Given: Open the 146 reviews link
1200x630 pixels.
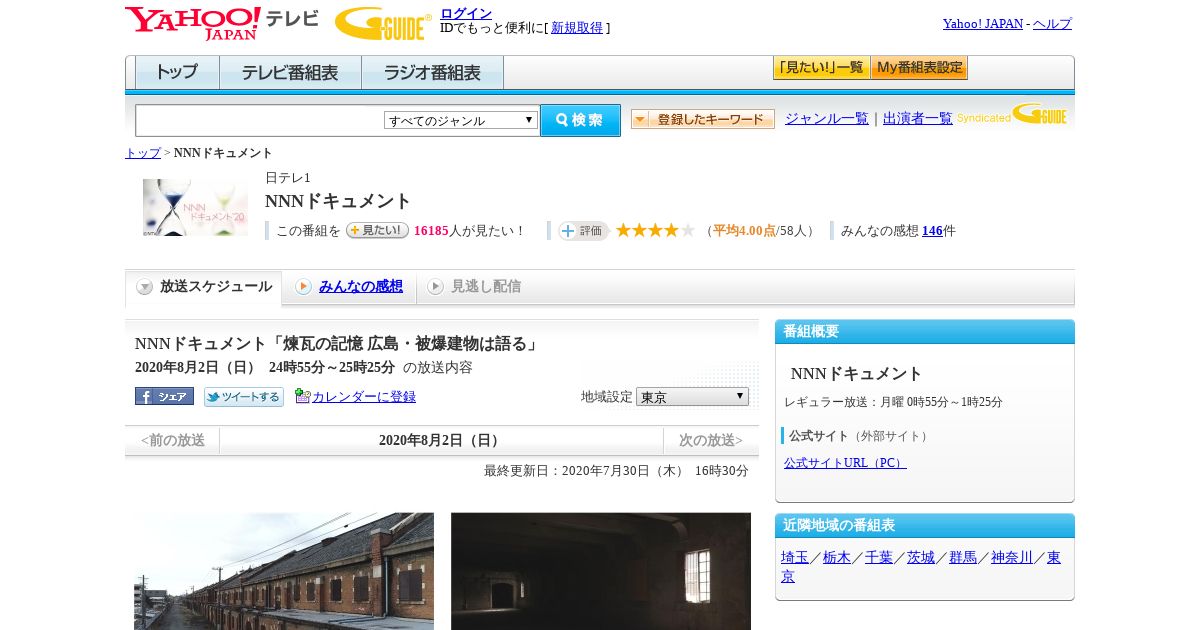Looking at the screenshot, I should (932, 231).
